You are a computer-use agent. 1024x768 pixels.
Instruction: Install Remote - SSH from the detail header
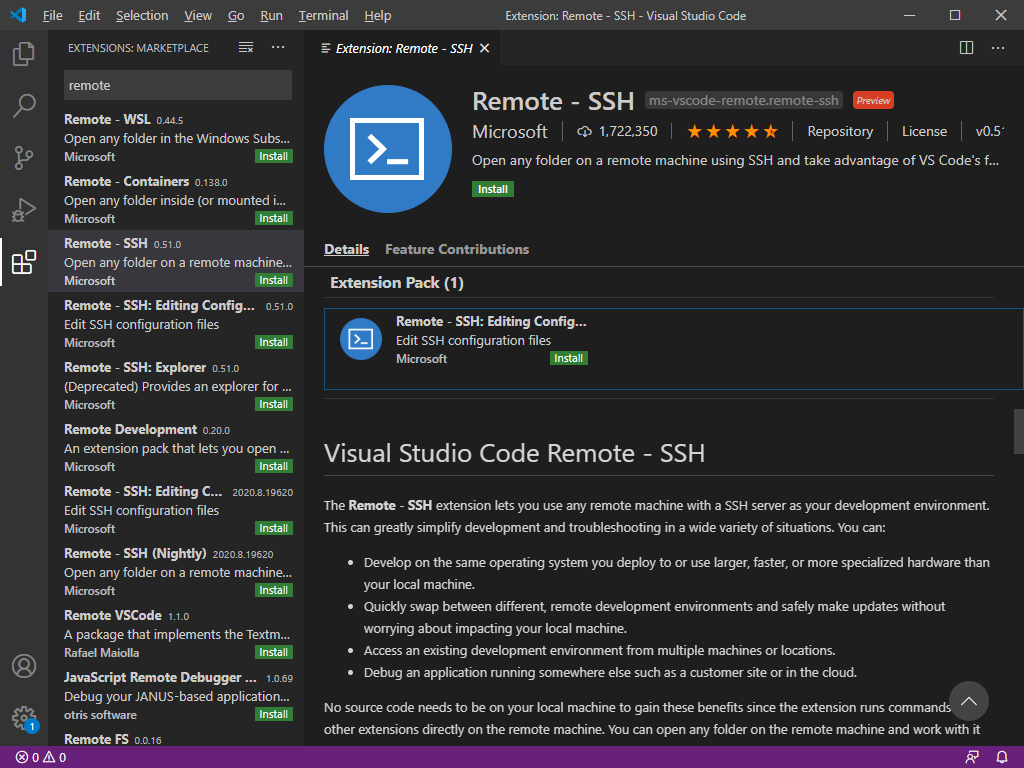(492, 189)
